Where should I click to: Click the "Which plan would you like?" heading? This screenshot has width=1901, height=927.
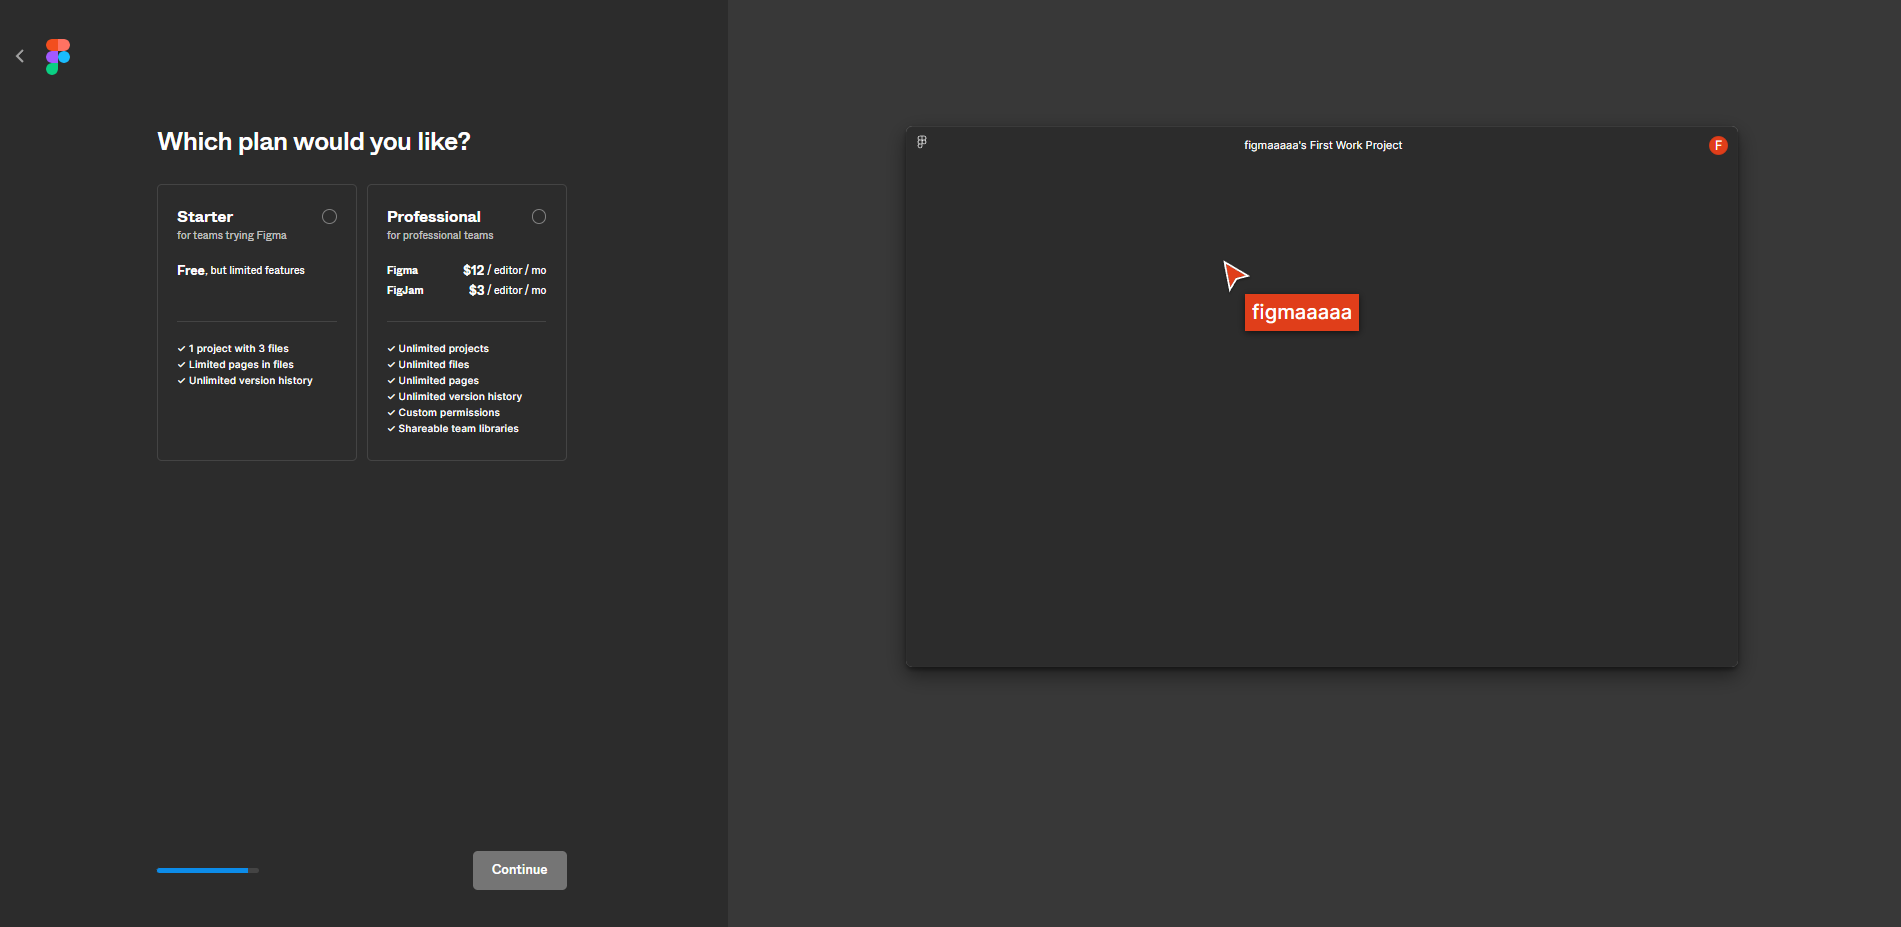[x=314, y=142]
